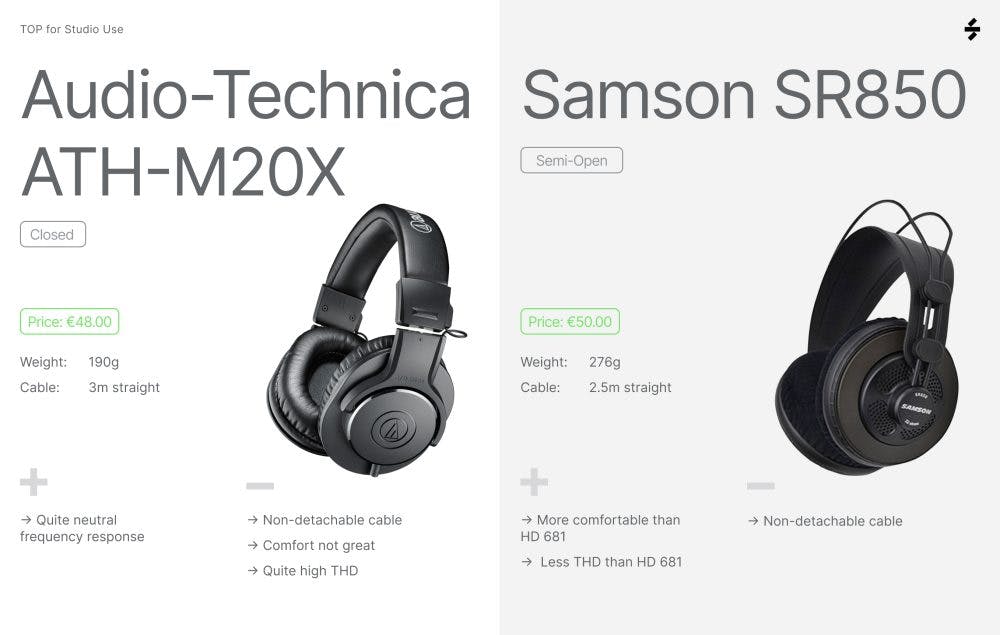Click the 3m straight cable value
1000x635 pixels.
pos(124,387)
